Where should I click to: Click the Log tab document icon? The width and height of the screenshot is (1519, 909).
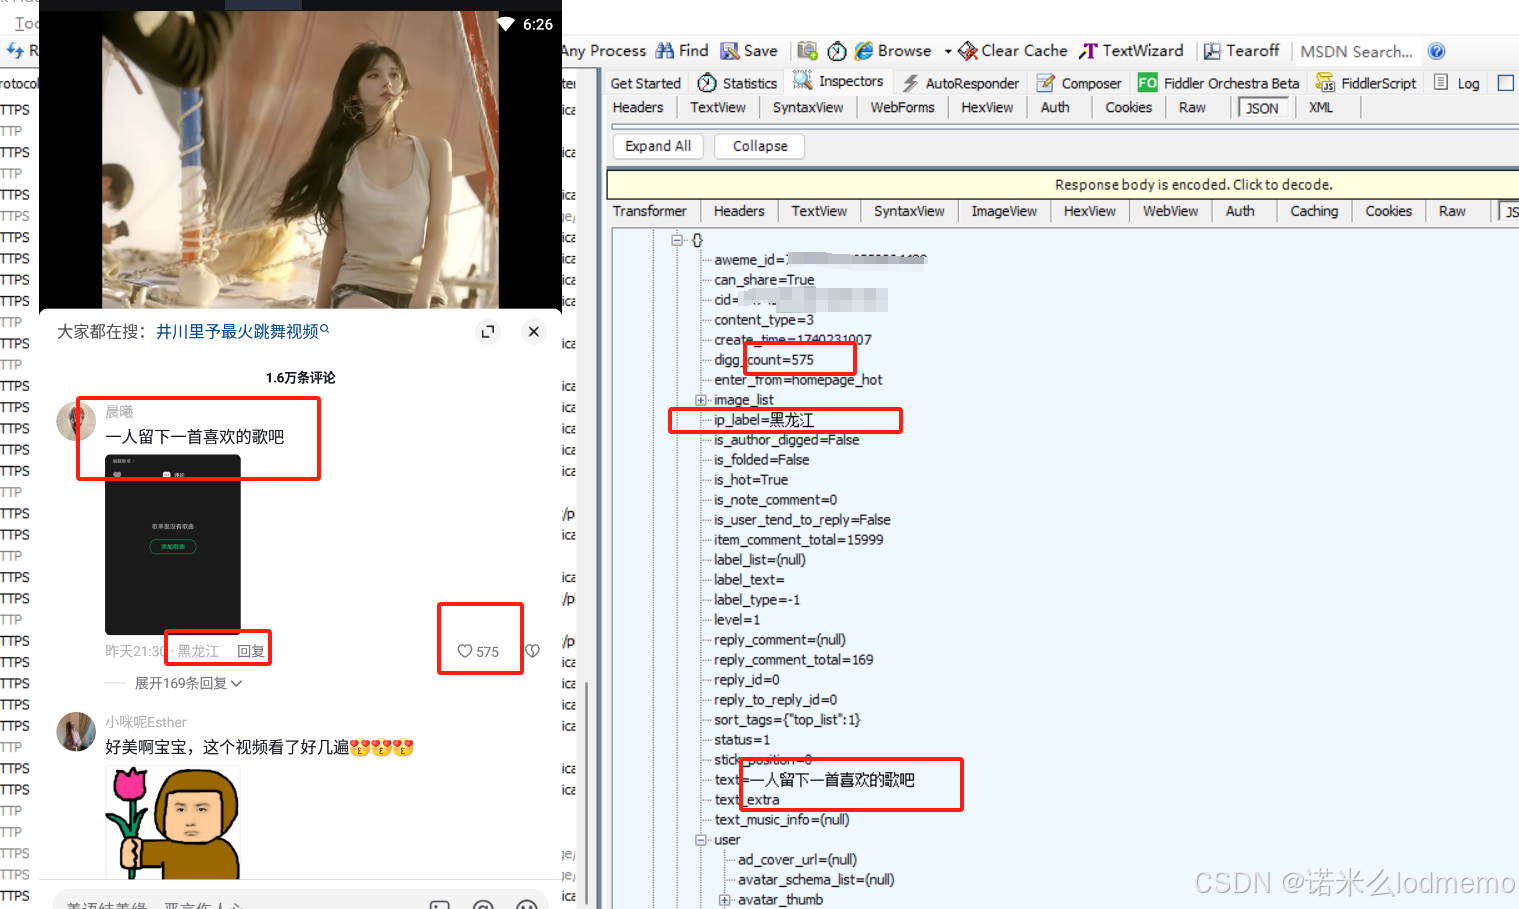[1441, 82]
